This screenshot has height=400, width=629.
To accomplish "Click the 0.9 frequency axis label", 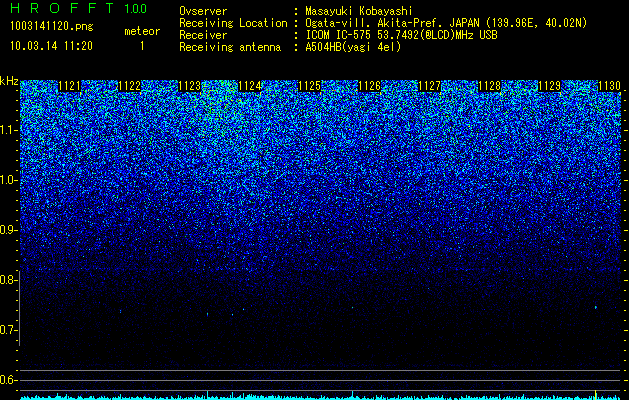I will [8, 230].
